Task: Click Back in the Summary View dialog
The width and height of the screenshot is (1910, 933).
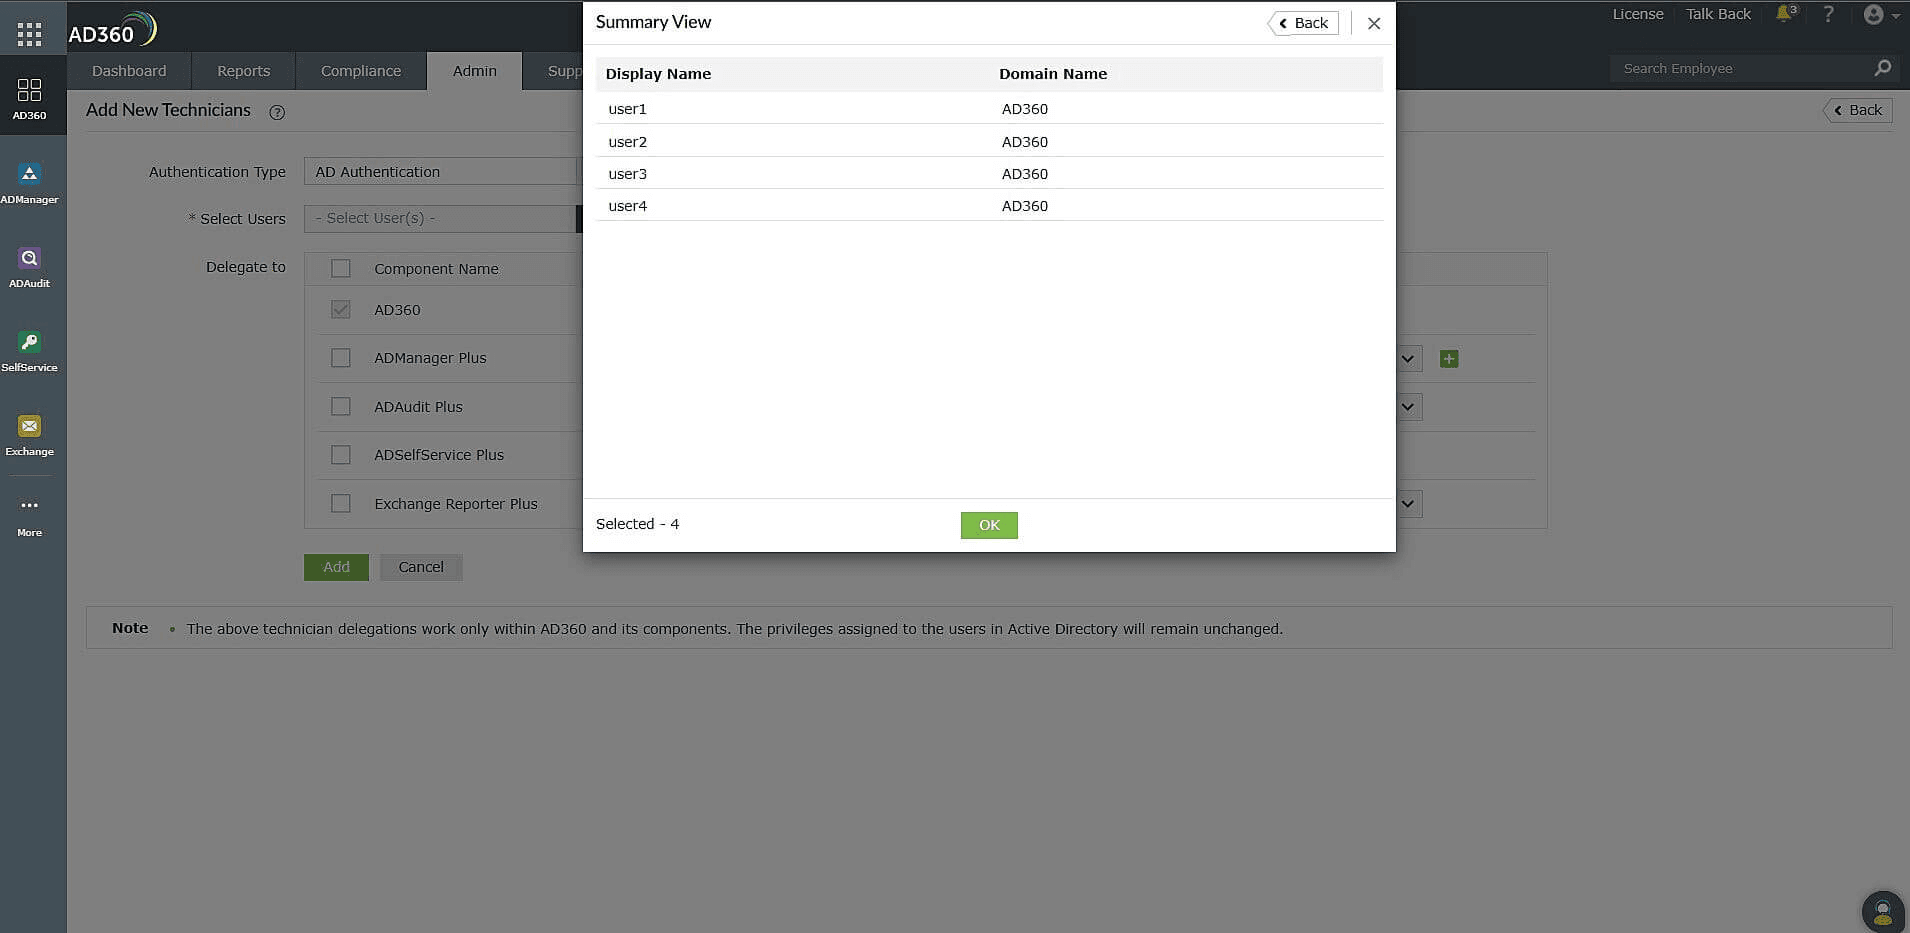Action: coord(1303,22)
